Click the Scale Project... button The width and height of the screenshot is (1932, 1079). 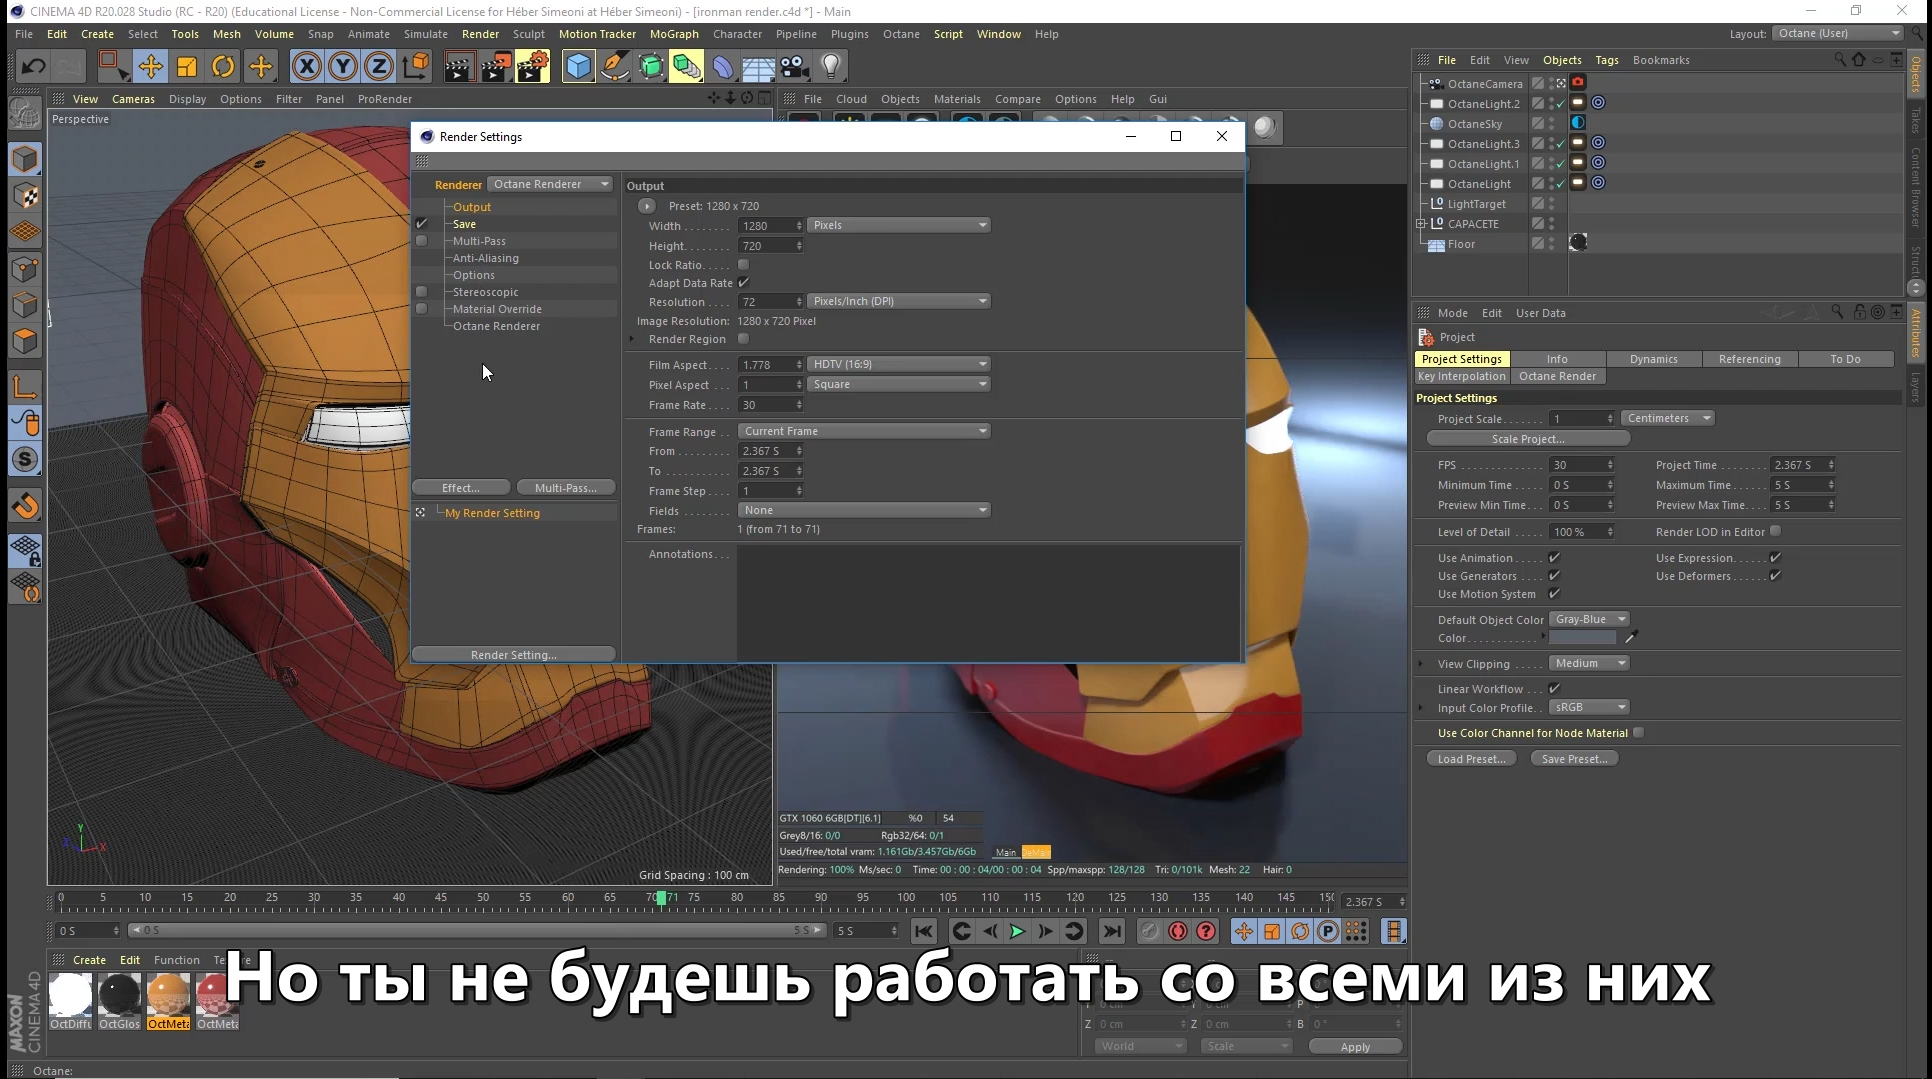1528,439
